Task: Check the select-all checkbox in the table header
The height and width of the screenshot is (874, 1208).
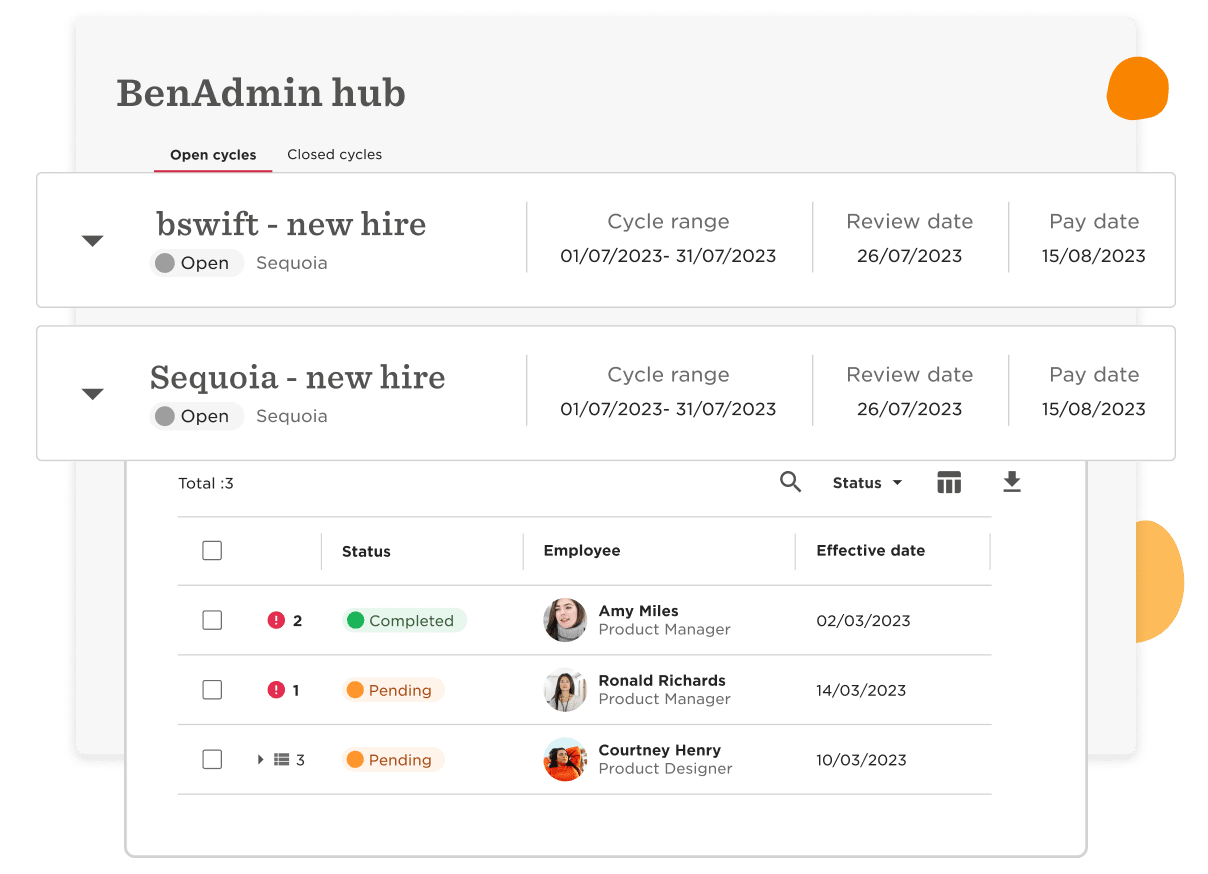Action: 212,550
